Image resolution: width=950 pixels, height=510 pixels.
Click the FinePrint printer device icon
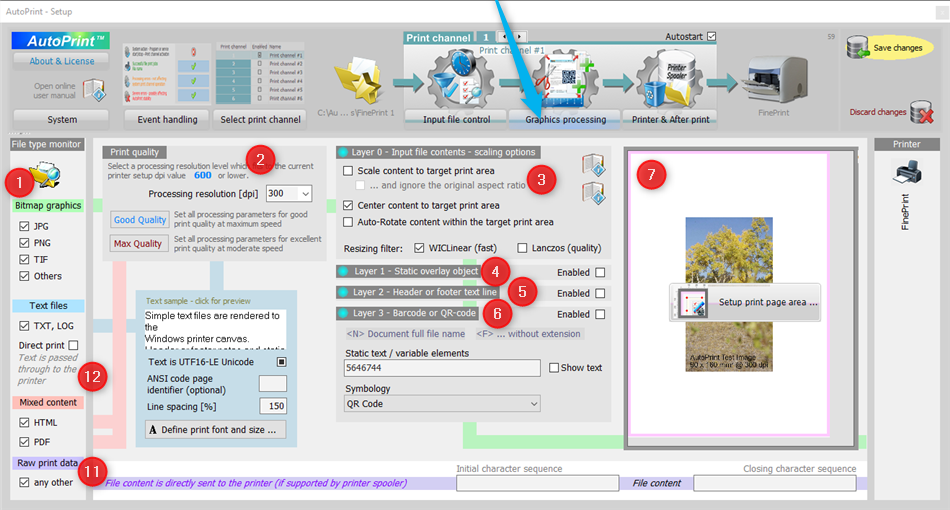click(x=774, y=80)
